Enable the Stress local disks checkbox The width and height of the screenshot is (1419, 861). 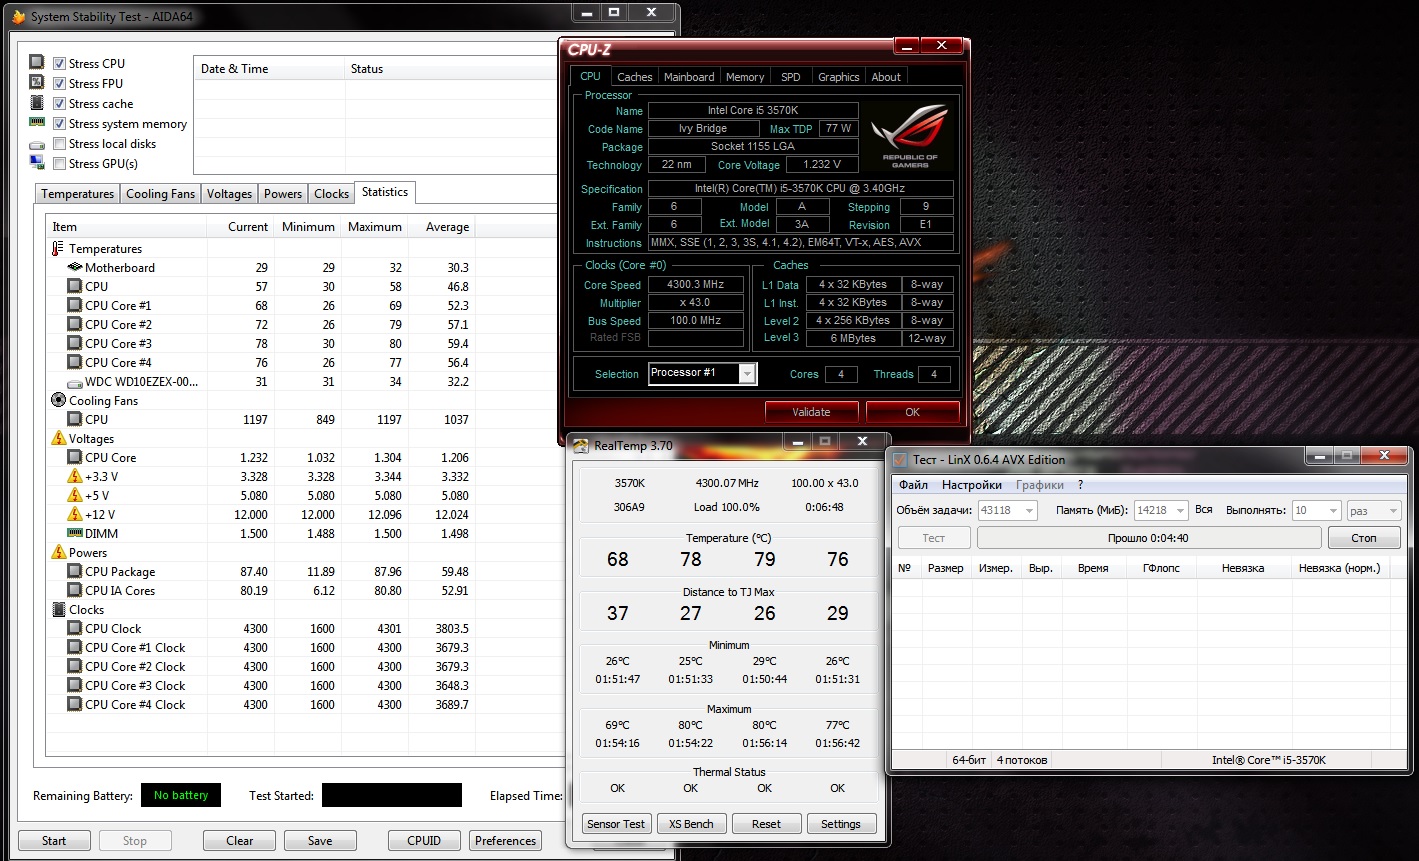(x=60, y=143)
